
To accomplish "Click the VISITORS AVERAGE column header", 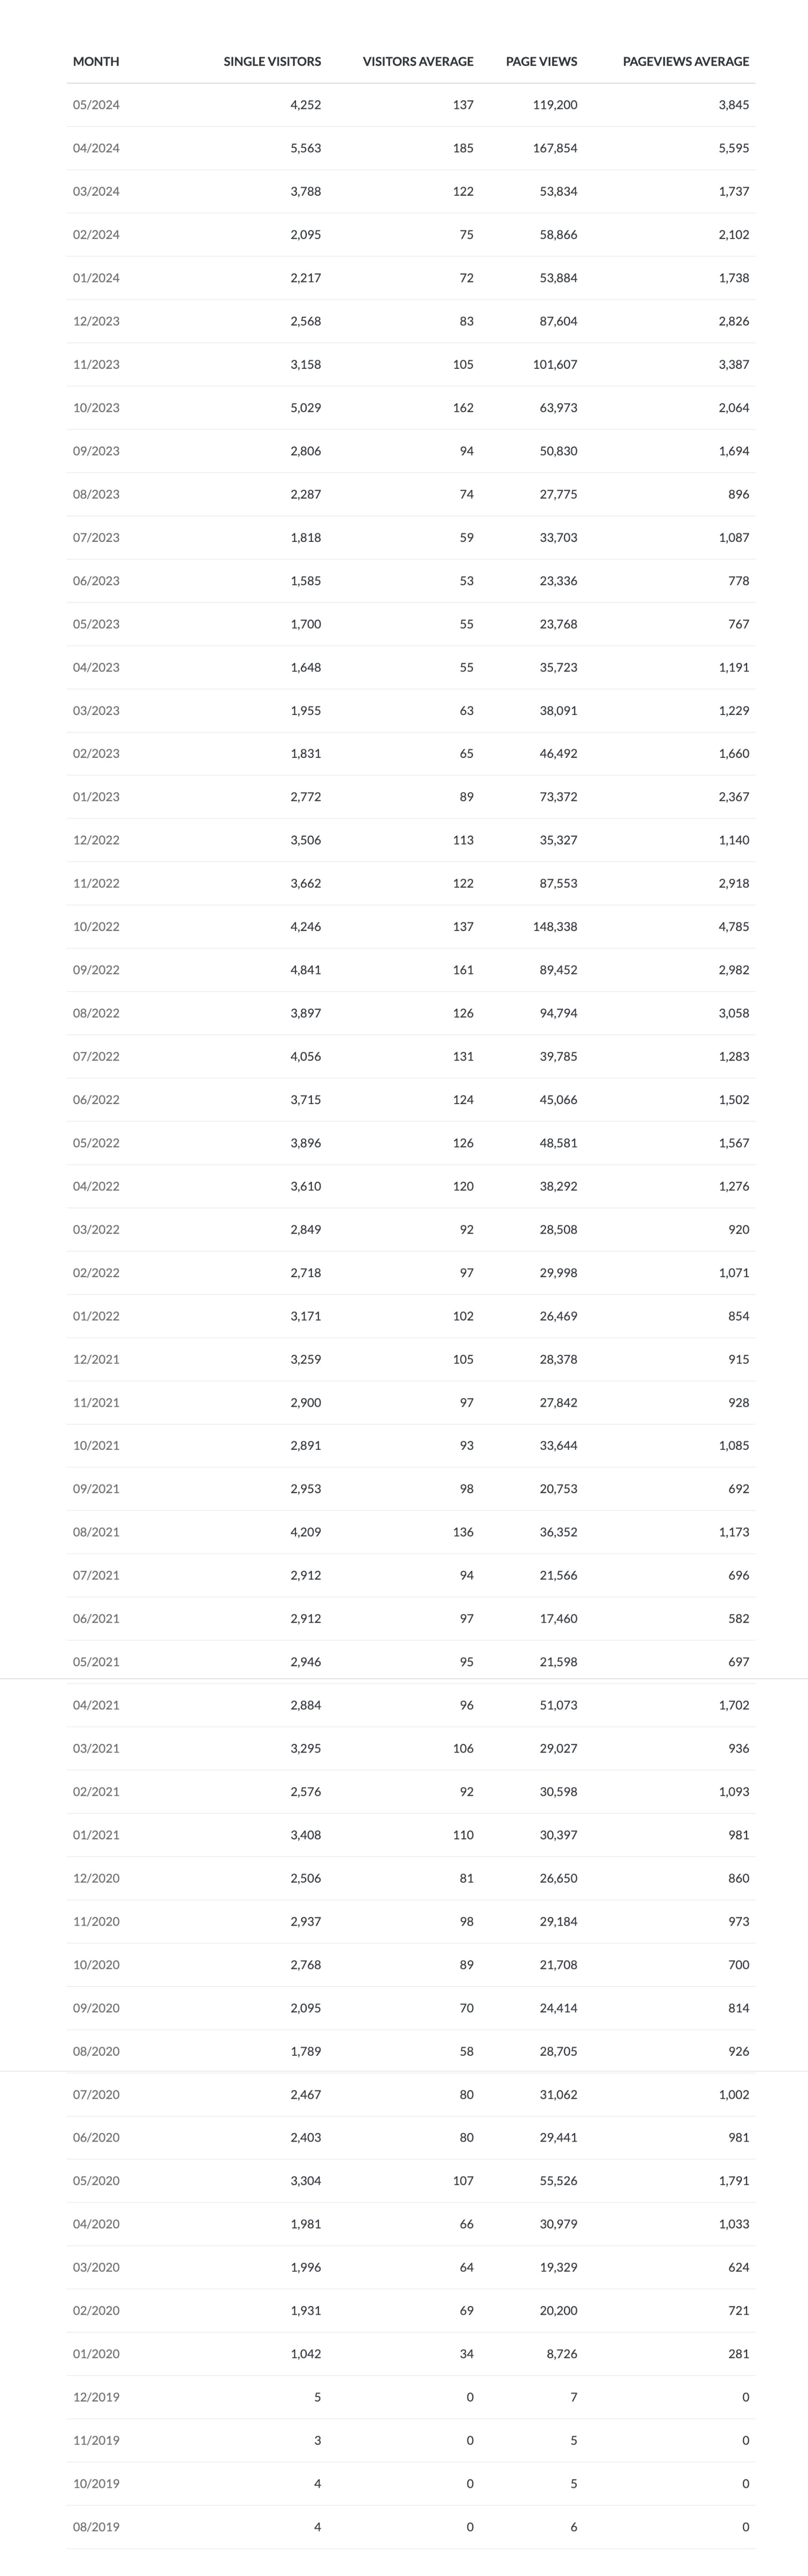I will coord(418,62).
